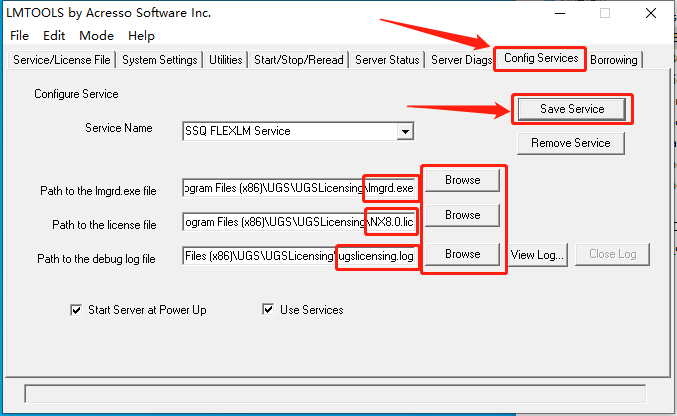Screen dimensions: 677x416
Task: Switch to the Borrowing tab
Action: coord(614,60)
